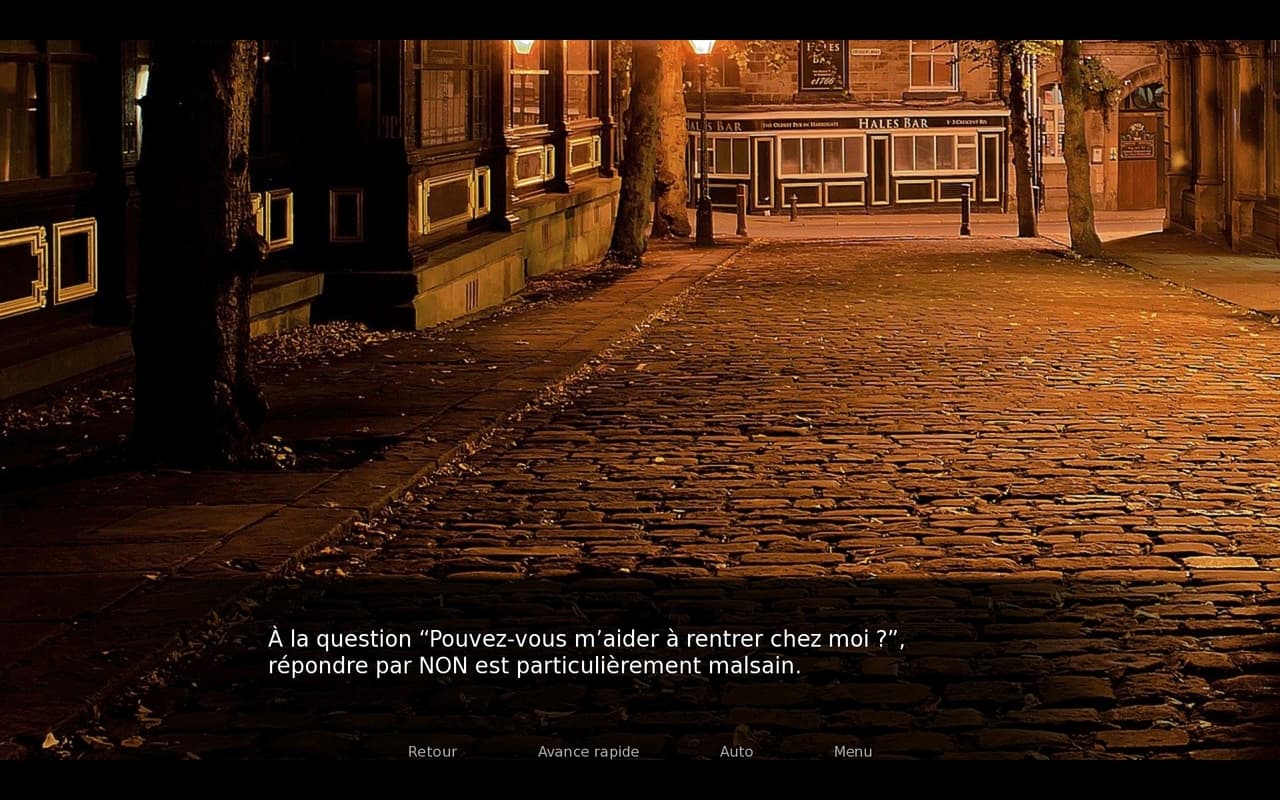Click the hanging pub sign above Hales Bar
Viewport: 1280px width, 800px height.
click(823, 66)
